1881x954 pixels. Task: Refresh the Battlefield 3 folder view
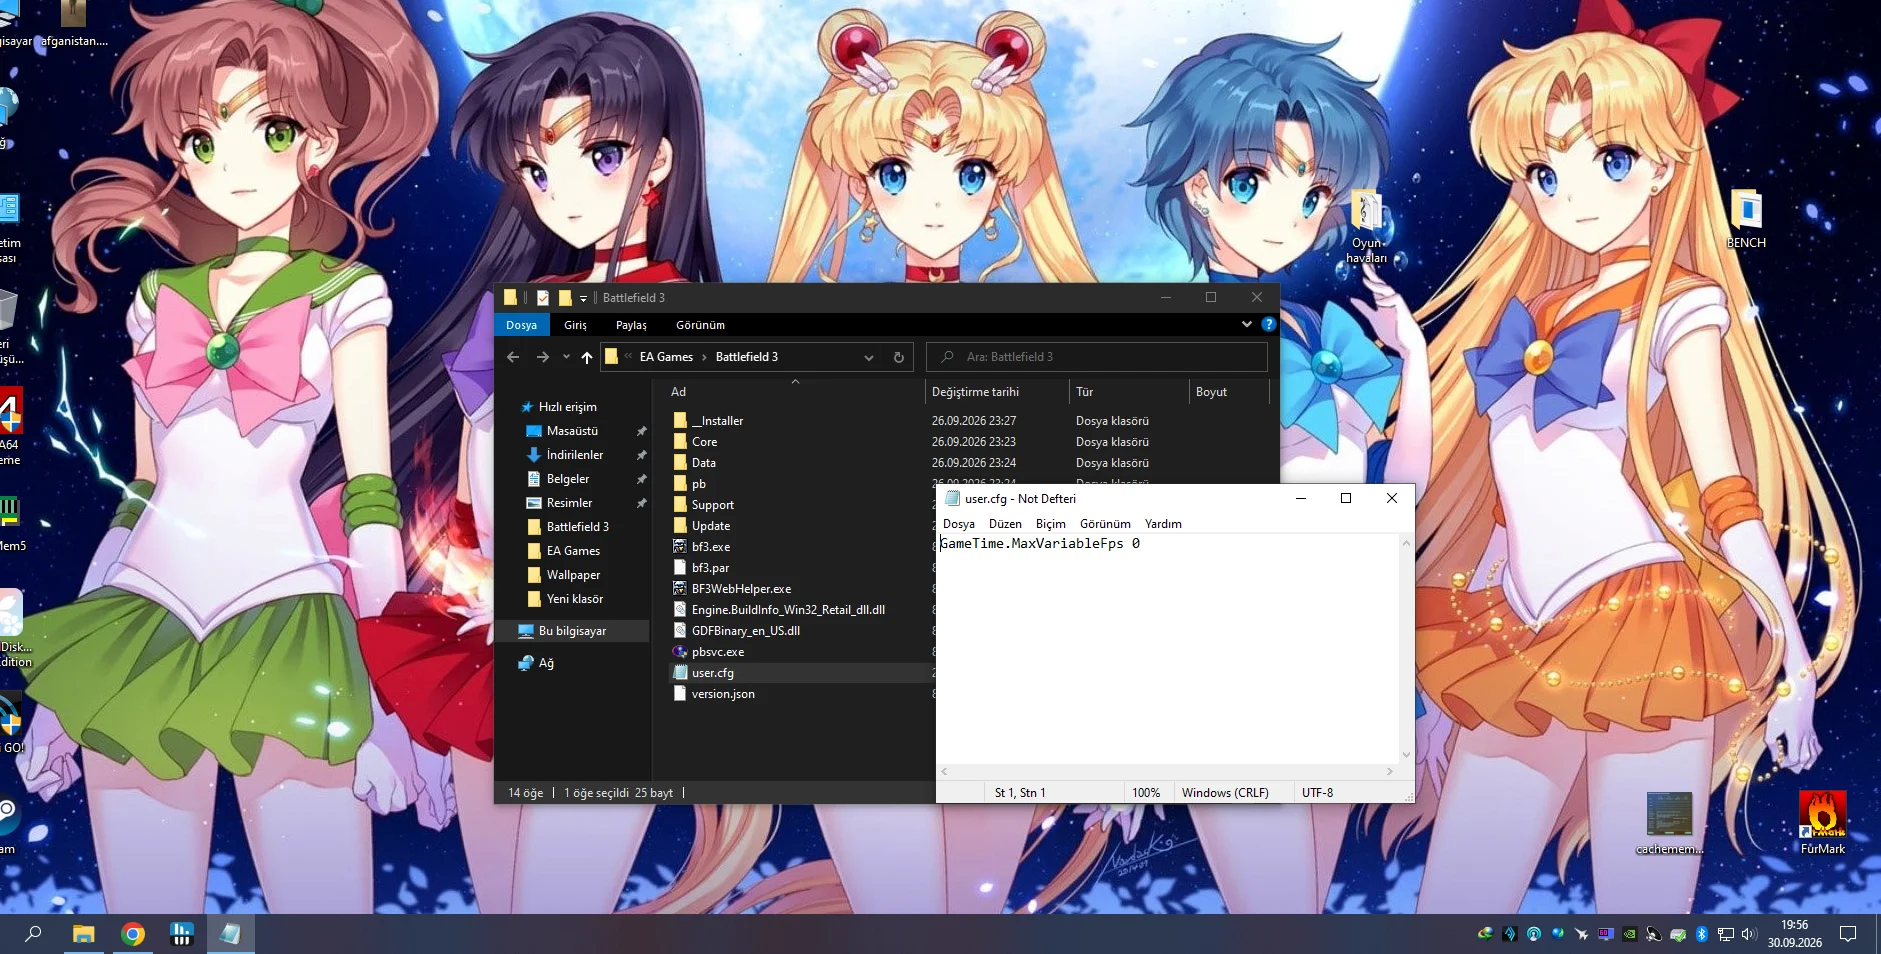[x=898, y=357]
